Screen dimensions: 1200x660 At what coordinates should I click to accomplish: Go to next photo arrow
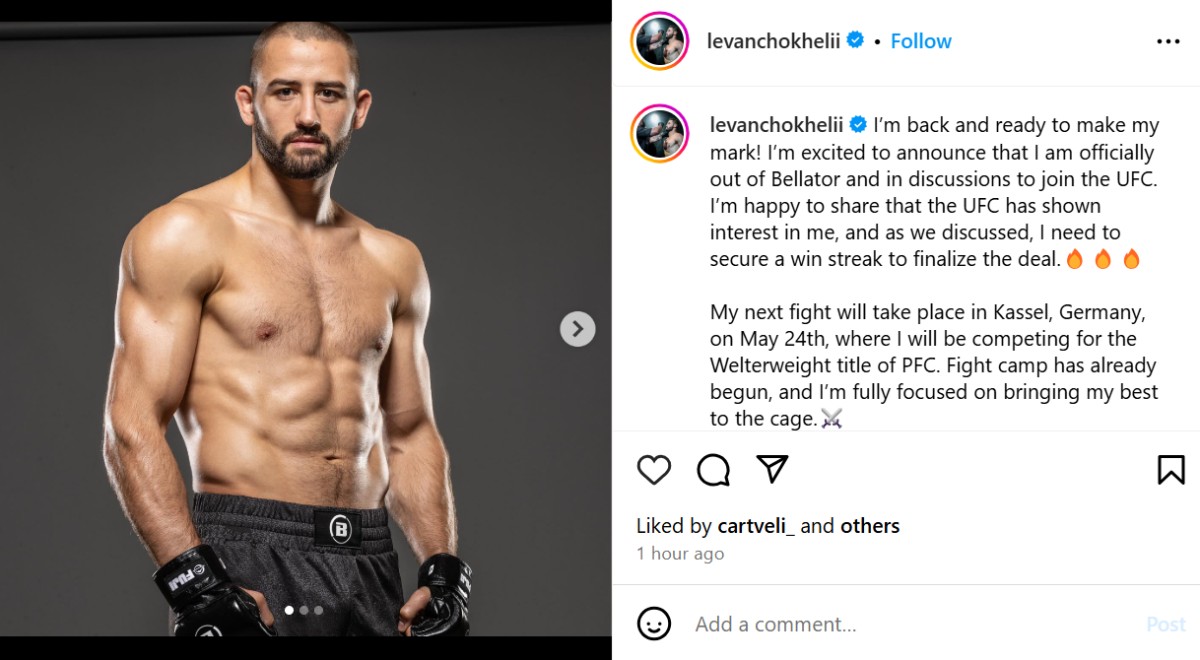577,329
